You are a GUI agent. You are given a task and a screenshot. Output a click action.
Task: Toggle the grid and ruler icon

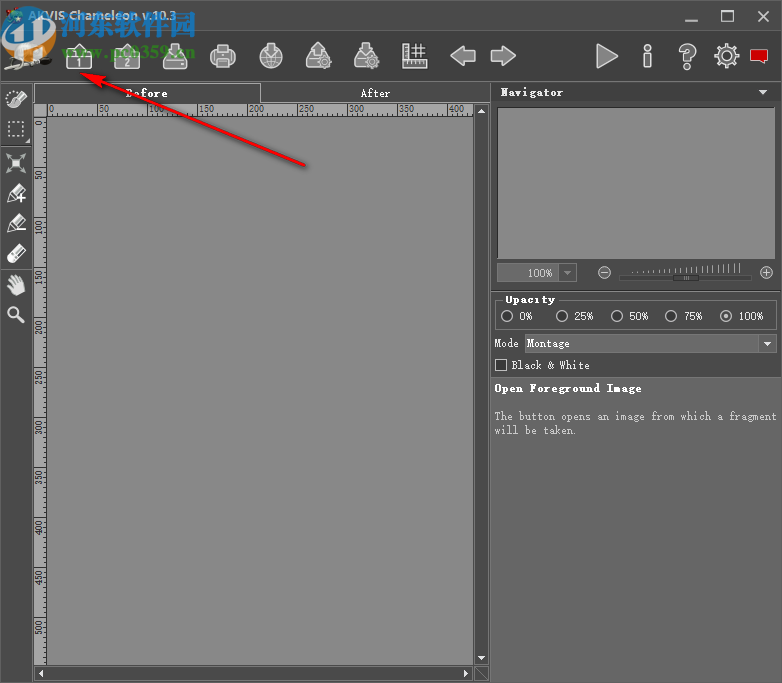[414, 56]
